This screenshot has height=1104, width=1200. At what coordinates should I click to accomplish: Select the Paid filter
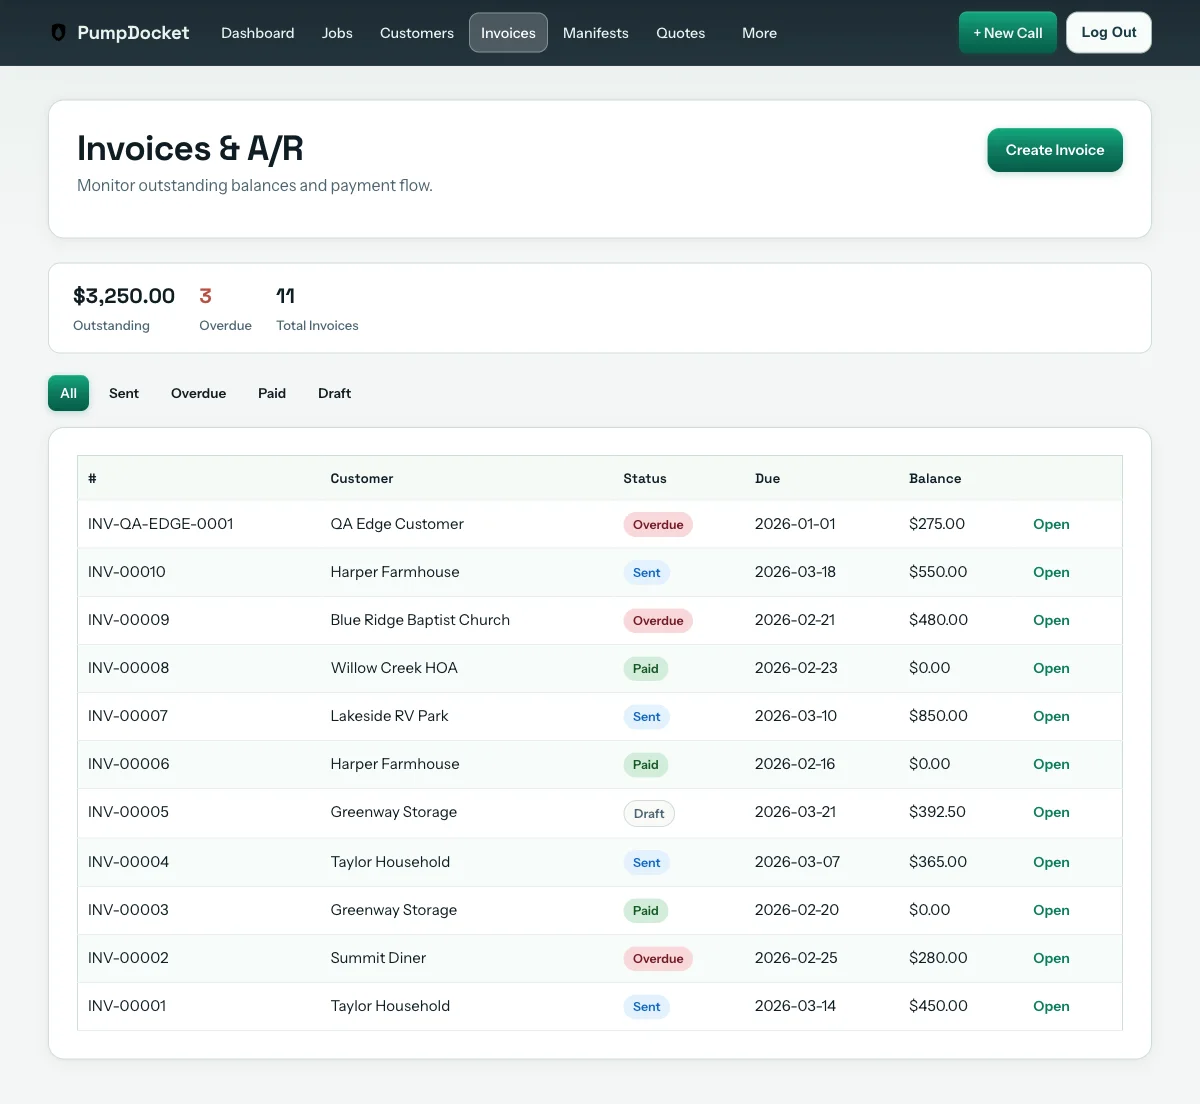coord(271,393)
